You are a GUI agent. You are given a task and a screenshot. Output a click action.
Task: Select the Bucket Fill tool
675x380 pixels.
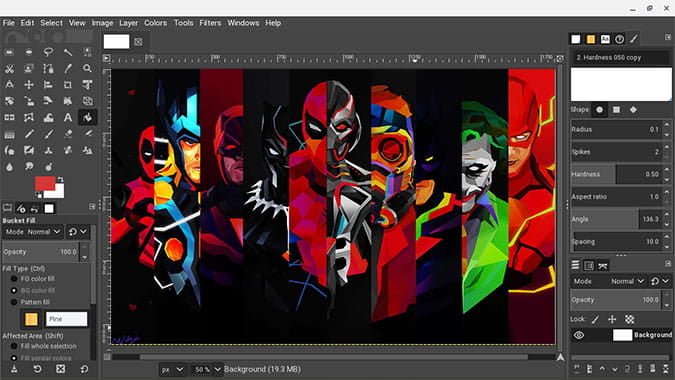[x=87, y=117]
